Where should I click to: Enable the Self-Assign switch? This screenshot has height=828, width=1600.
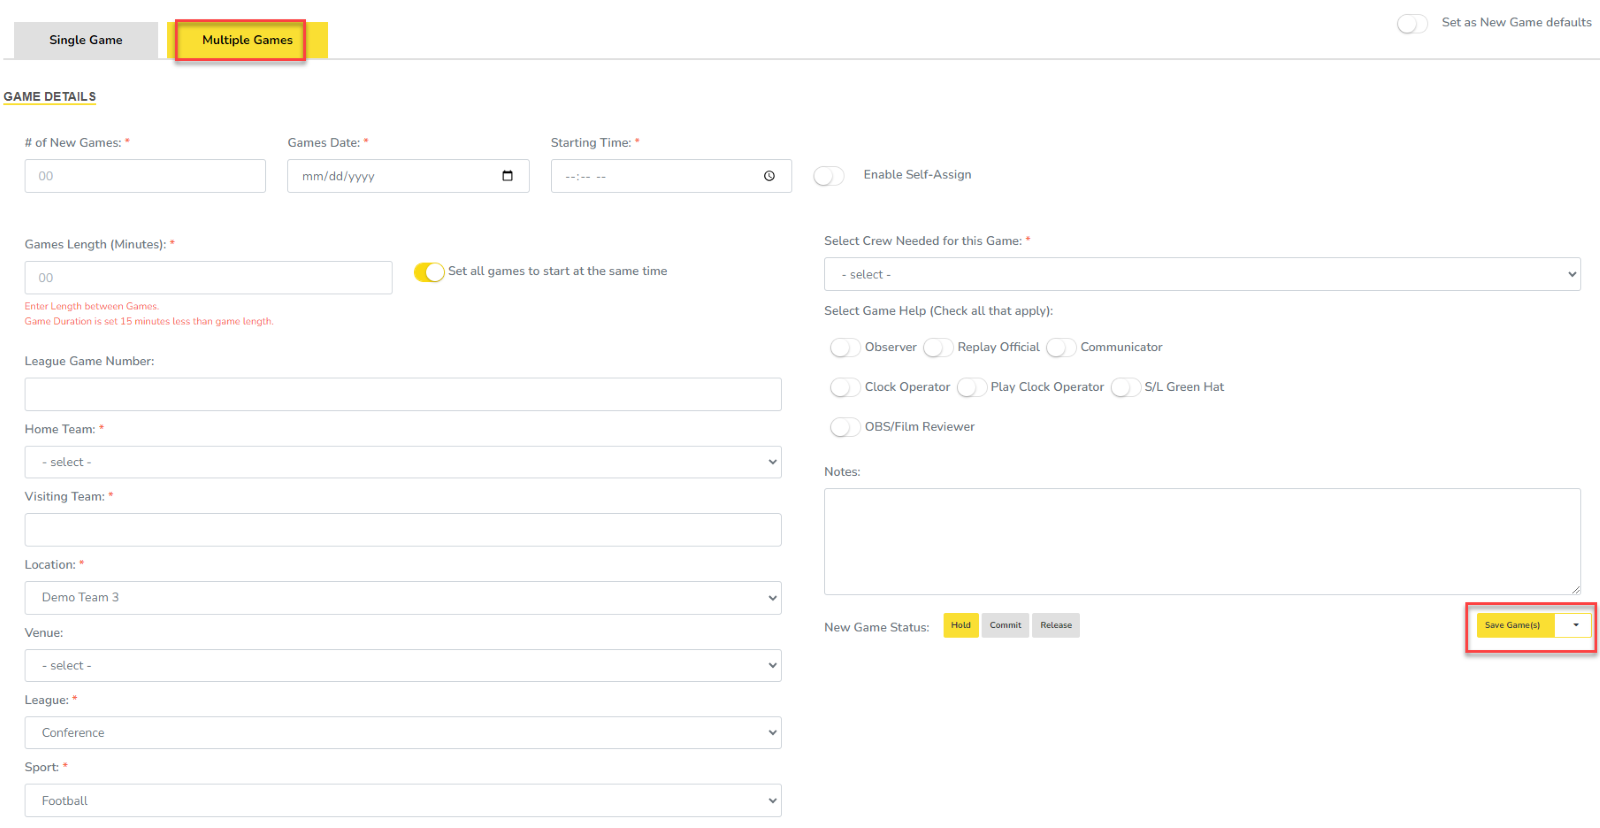(829, 176)
